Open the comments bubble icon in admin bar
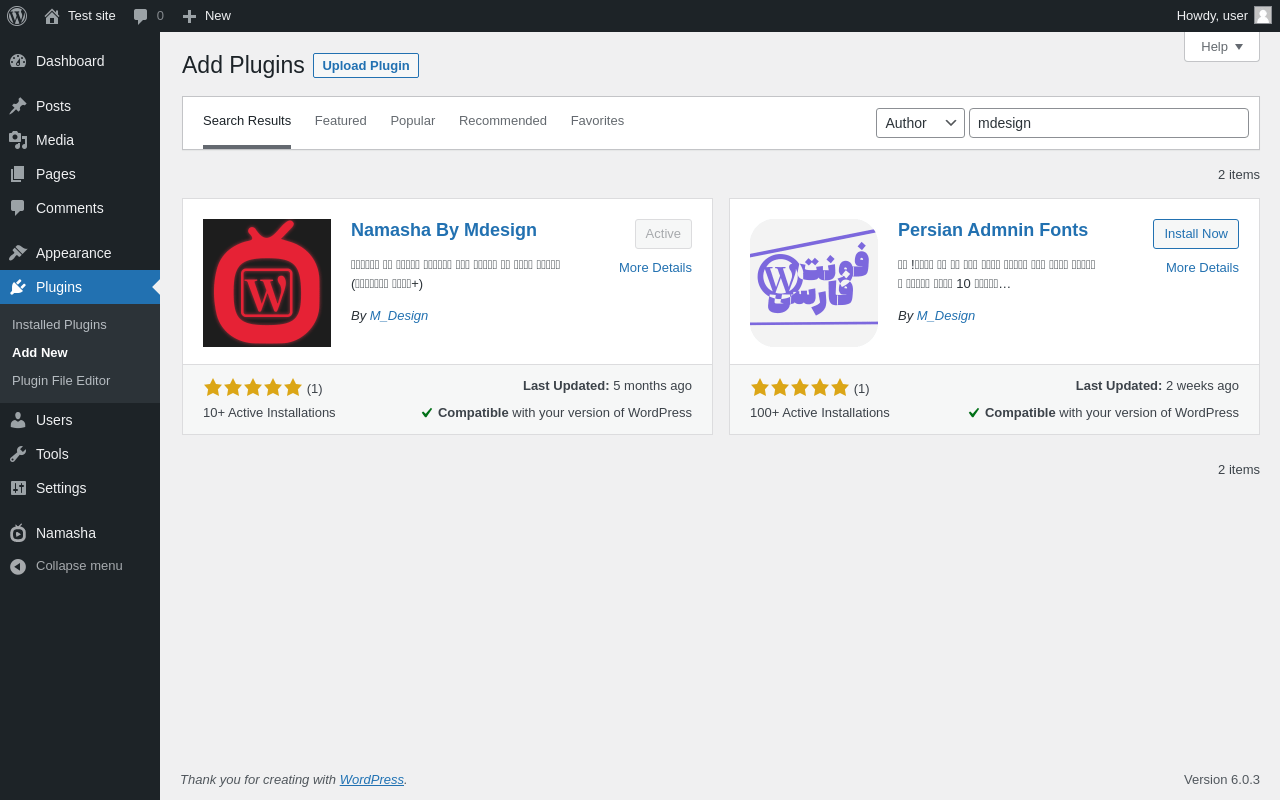Image resolution: width=1280 pixels, height=800 pixels. pyautogui.click(x=141, y=16)
